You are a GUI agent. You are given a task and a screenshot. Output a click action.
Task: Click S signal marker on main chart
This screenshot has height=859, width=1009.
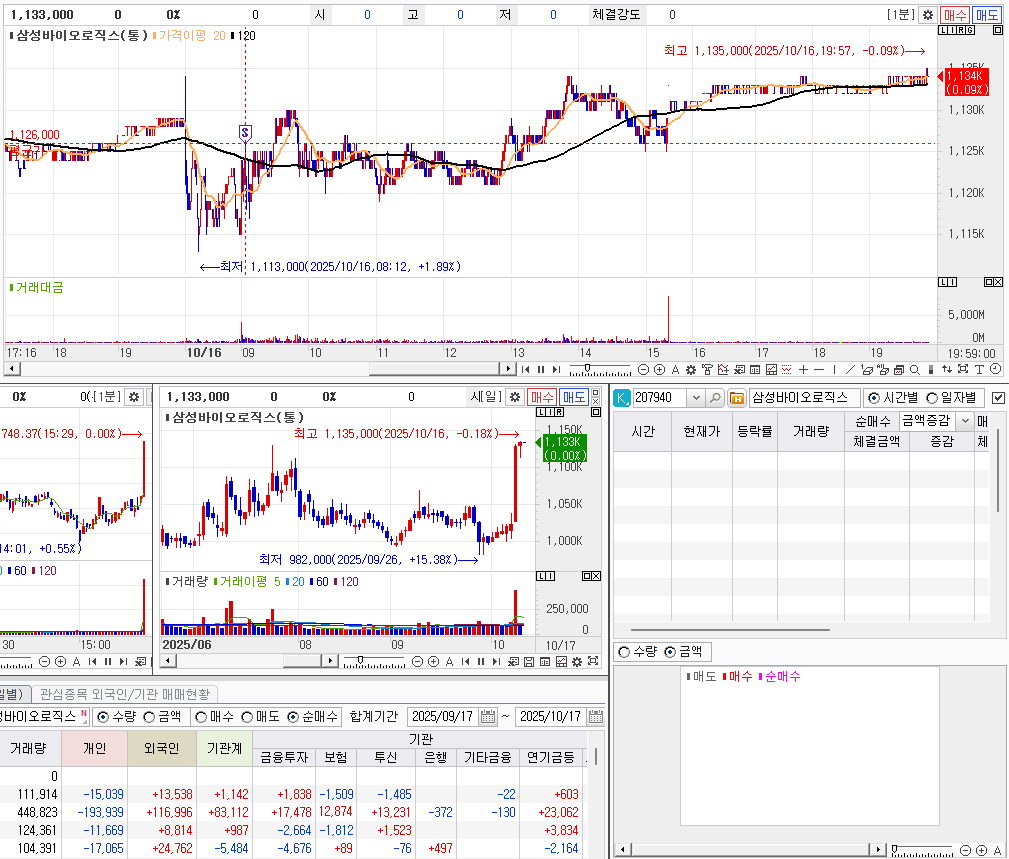coord(245,133)
